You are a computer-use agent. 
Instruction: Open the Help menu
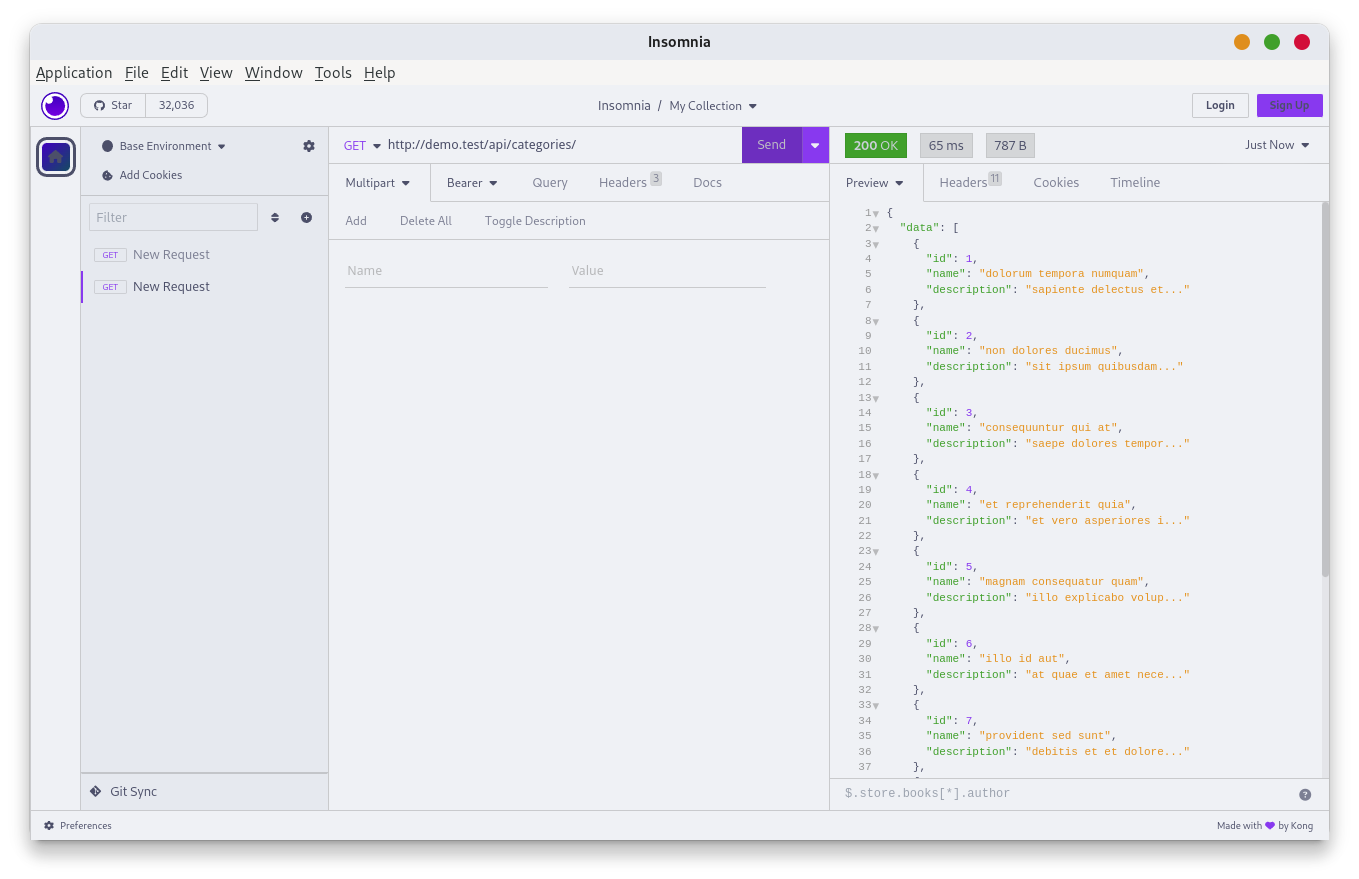pyautogui.click(x=380, y=73)
